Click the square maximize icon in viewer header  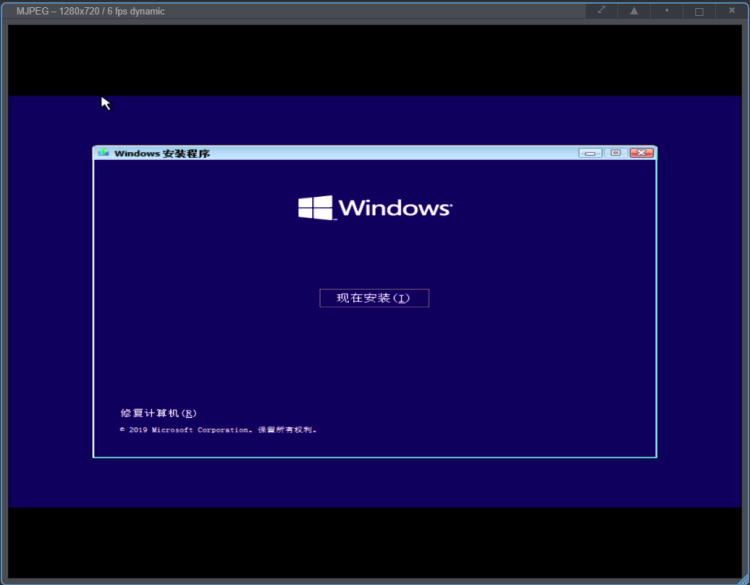699,11
